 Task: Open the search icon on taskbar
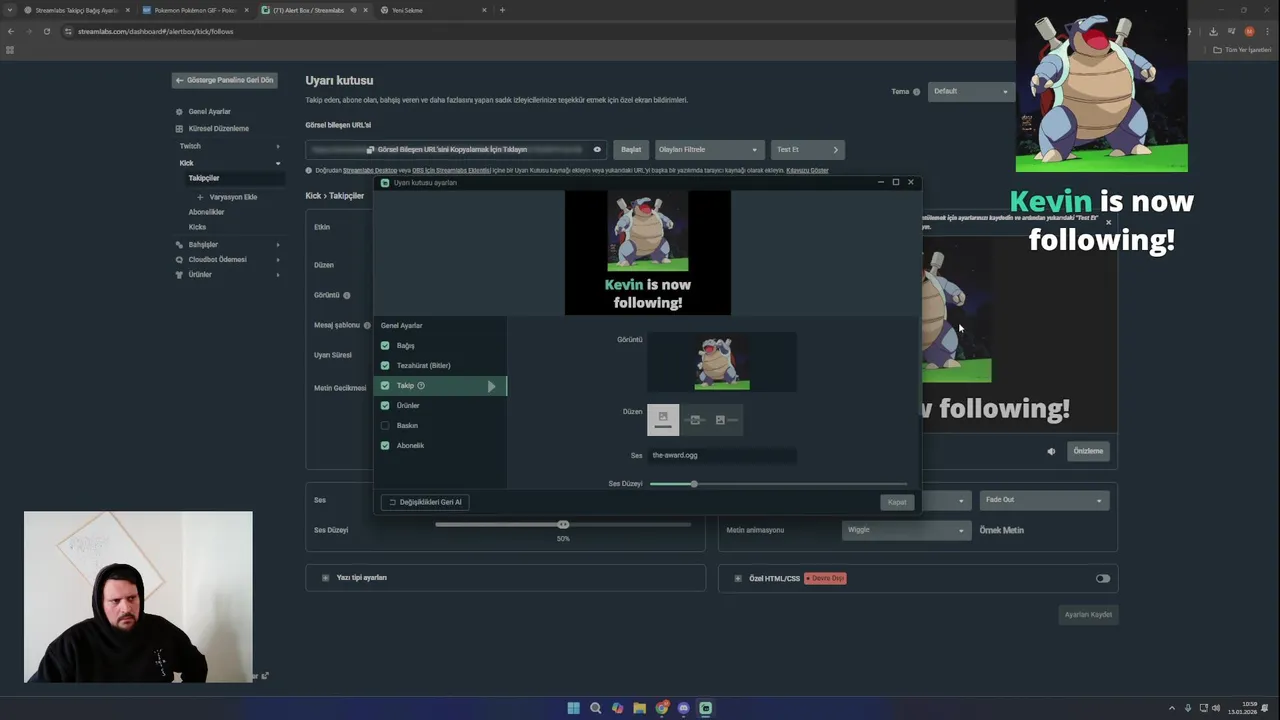[595, 708]
